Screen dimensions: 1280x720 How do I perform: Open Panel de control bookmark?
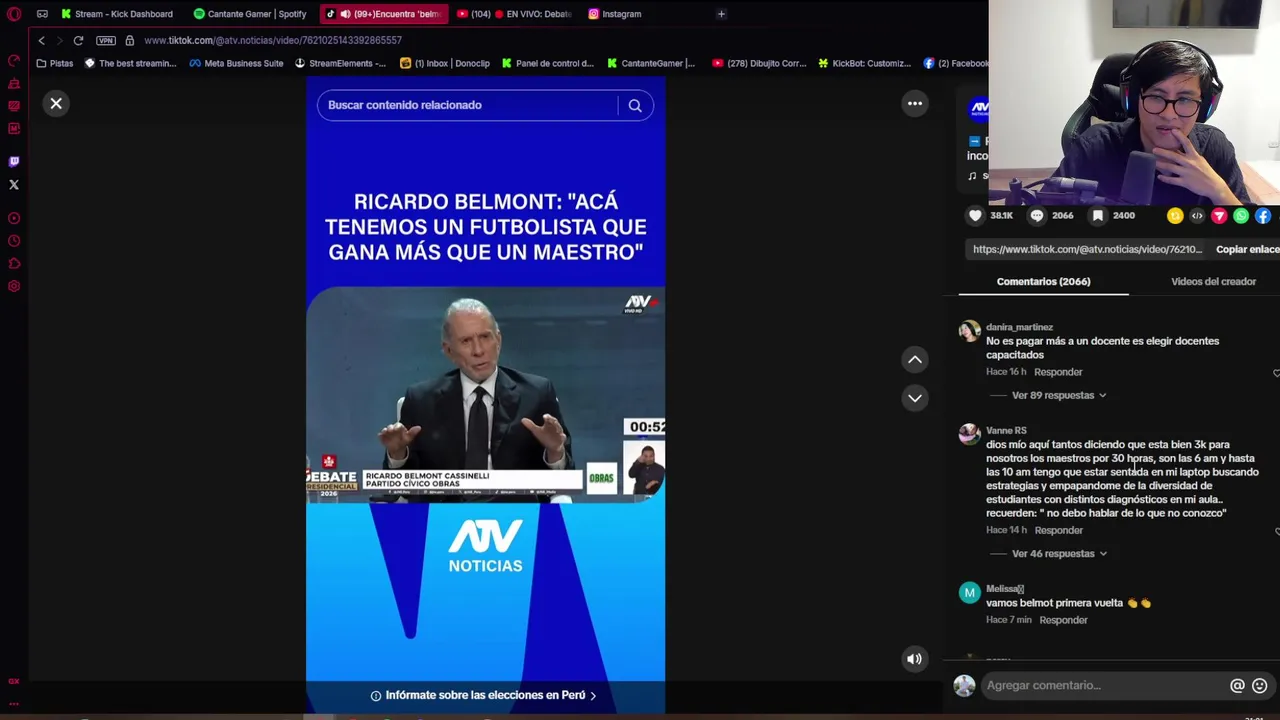(x=548, y=63)
